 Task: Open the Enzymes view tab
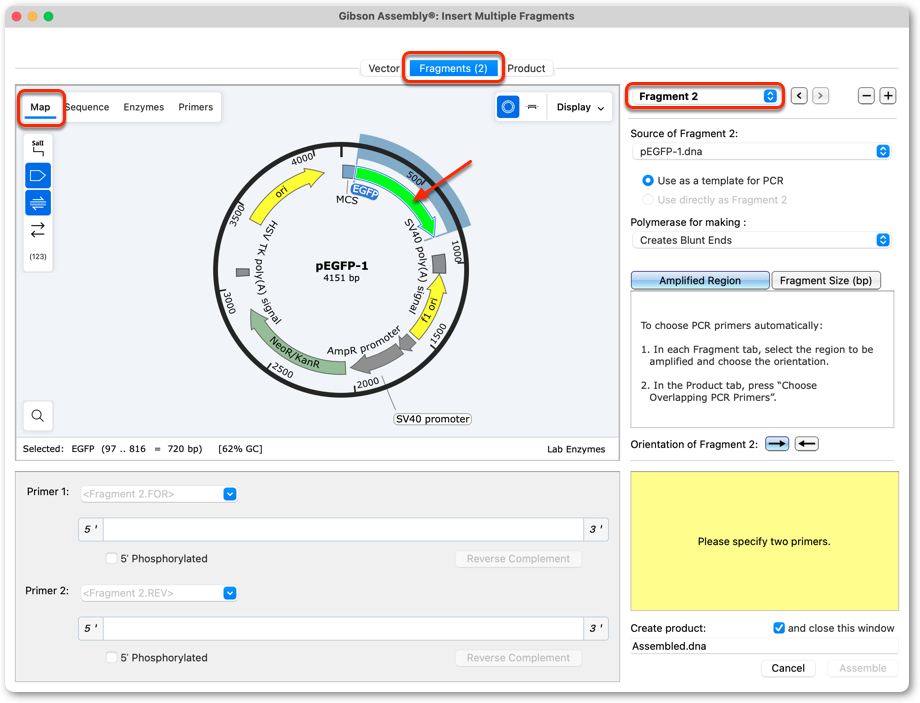tap(143, 107)
